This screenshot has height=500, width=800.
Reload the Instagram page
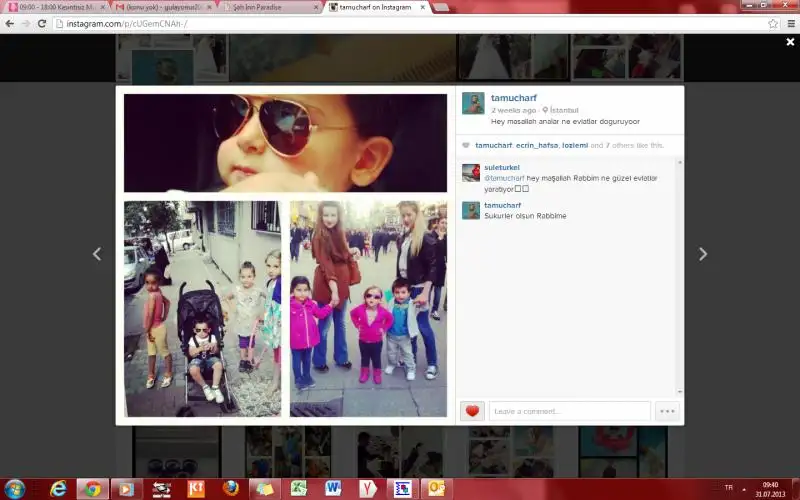click(x=42, y=23)
